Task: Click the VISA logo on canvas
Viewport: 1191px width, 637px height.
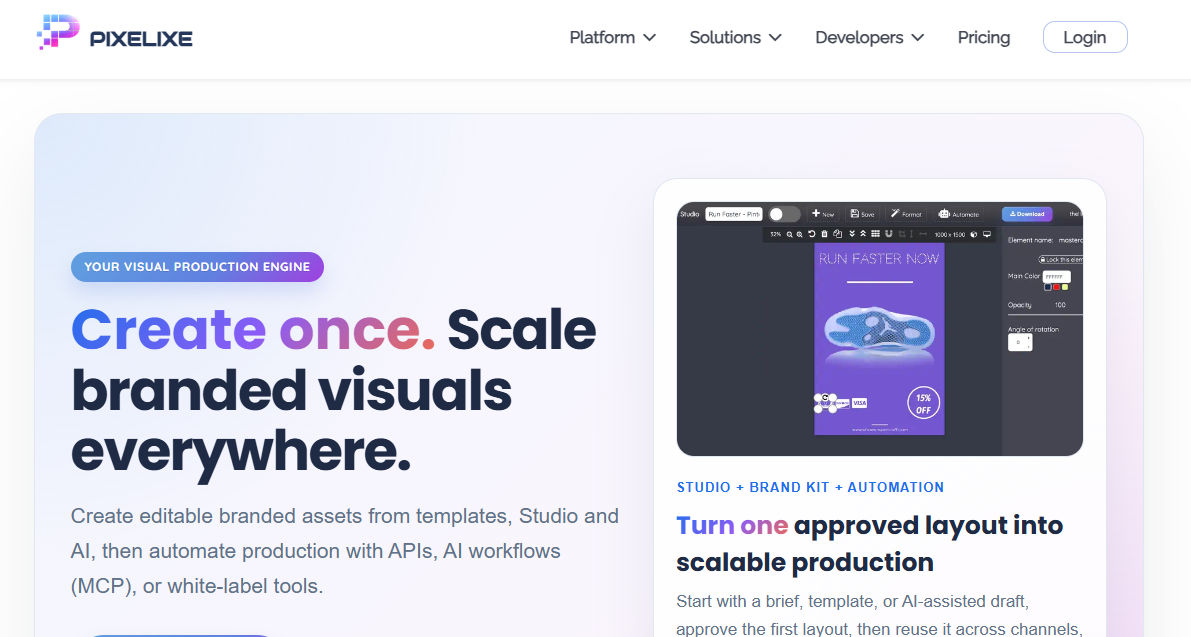Action: (859, 402)
